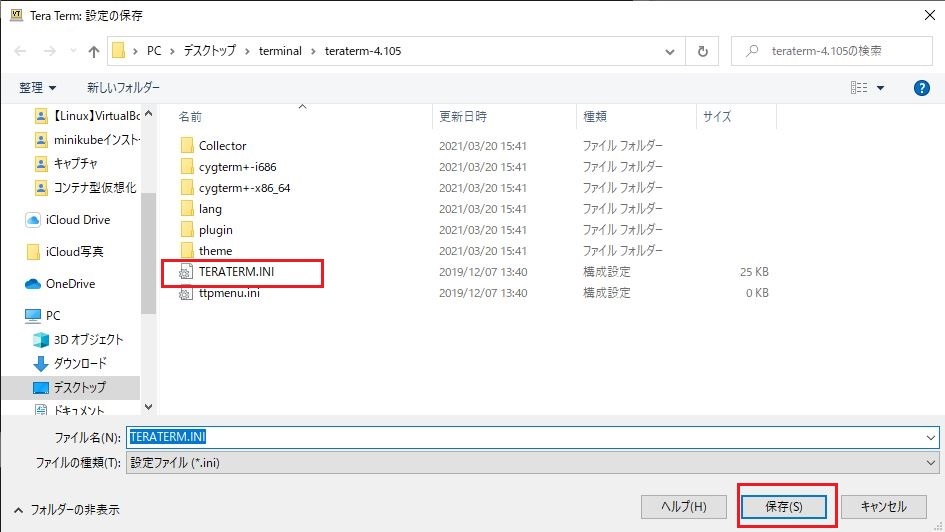Screen dimensions: 945x532
Task: Click the view layout icon
Action: pyautogui.click(x=859, y=88)
